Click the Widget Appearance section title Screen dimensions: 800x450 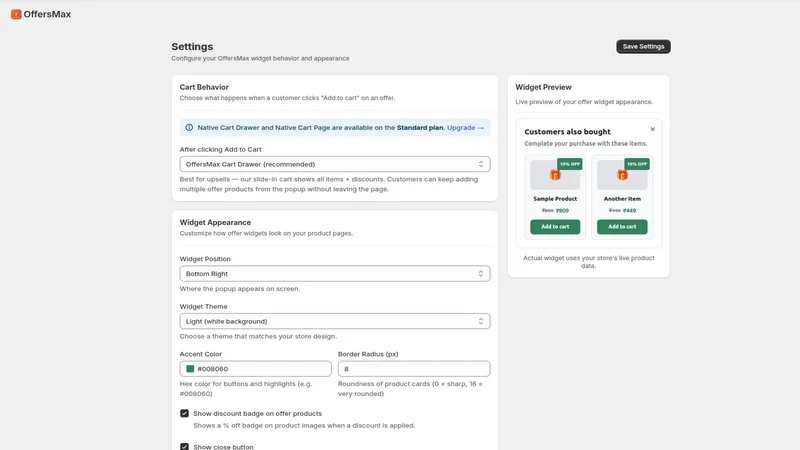pos(215,222)
